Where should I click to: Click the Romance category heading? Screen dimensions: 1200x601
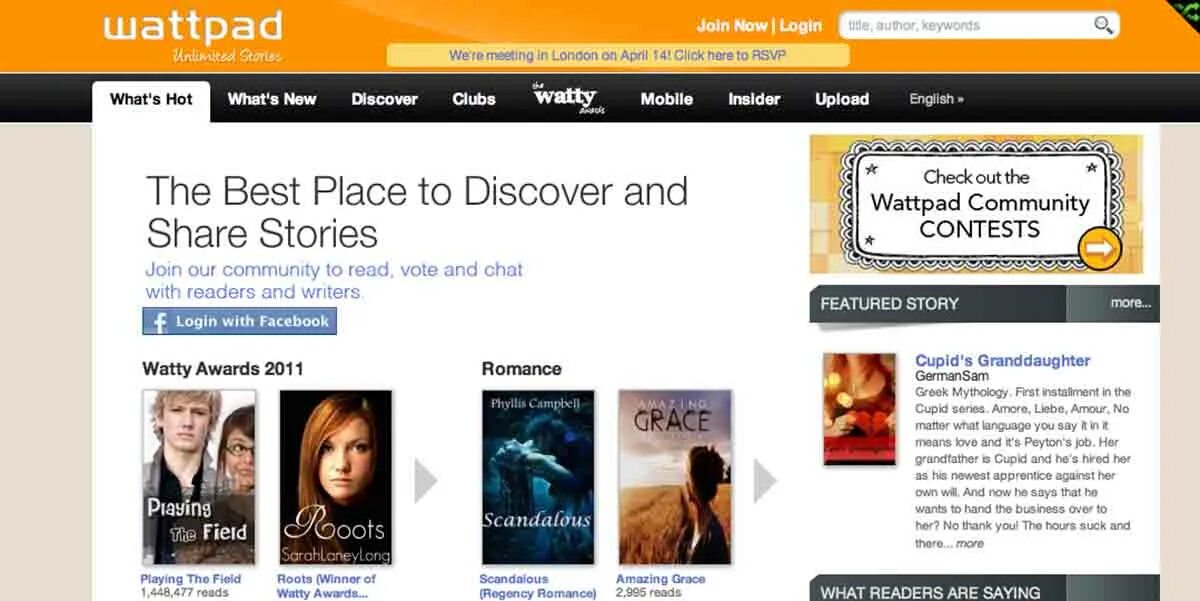(x=521, y=369)
